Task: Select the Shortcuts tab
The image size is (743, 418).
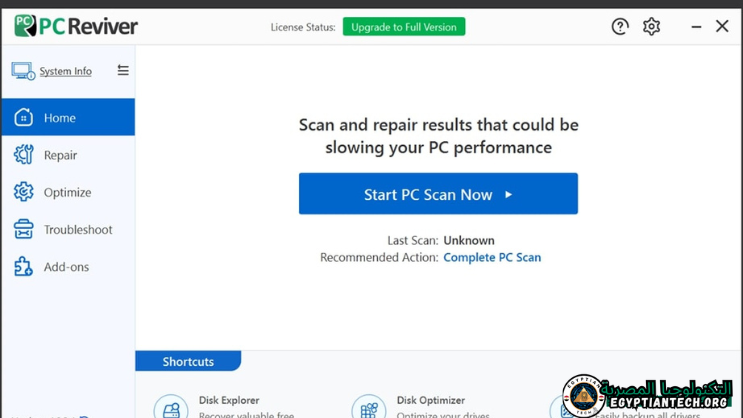Action: click(188, 361)
